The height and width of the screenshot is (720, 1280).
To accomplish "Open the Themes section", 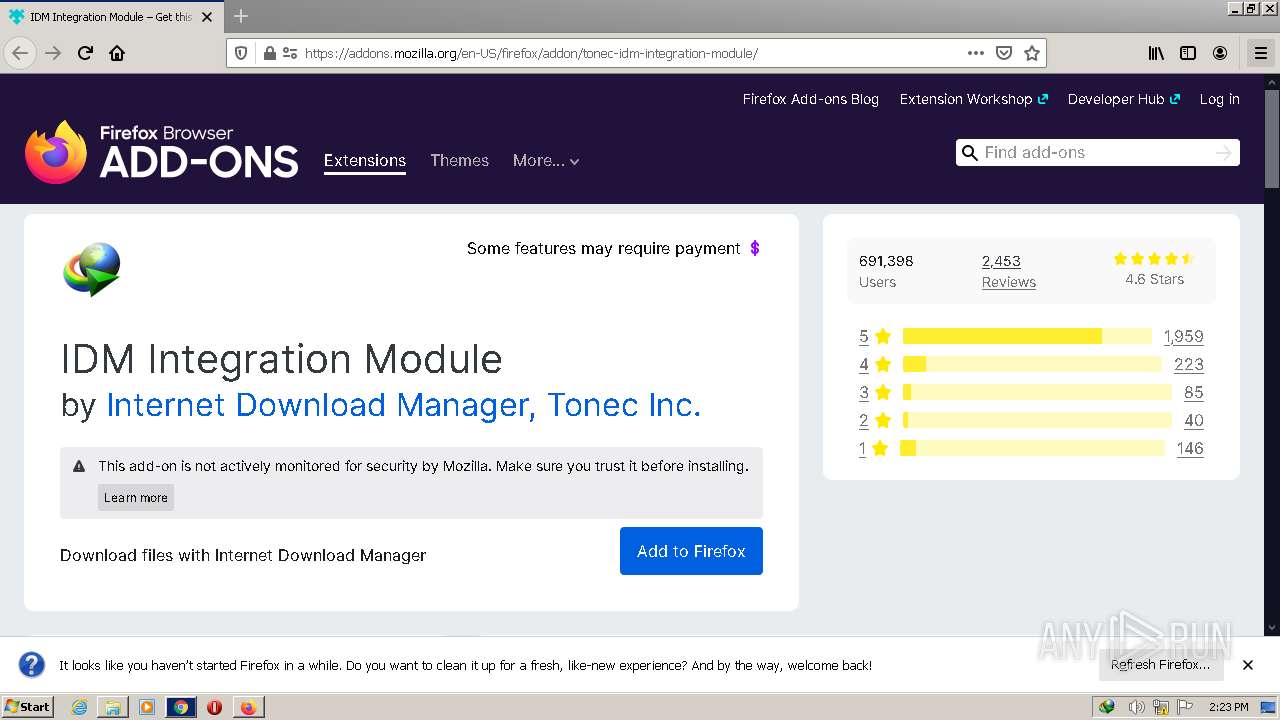I will [x=459, y=160].
